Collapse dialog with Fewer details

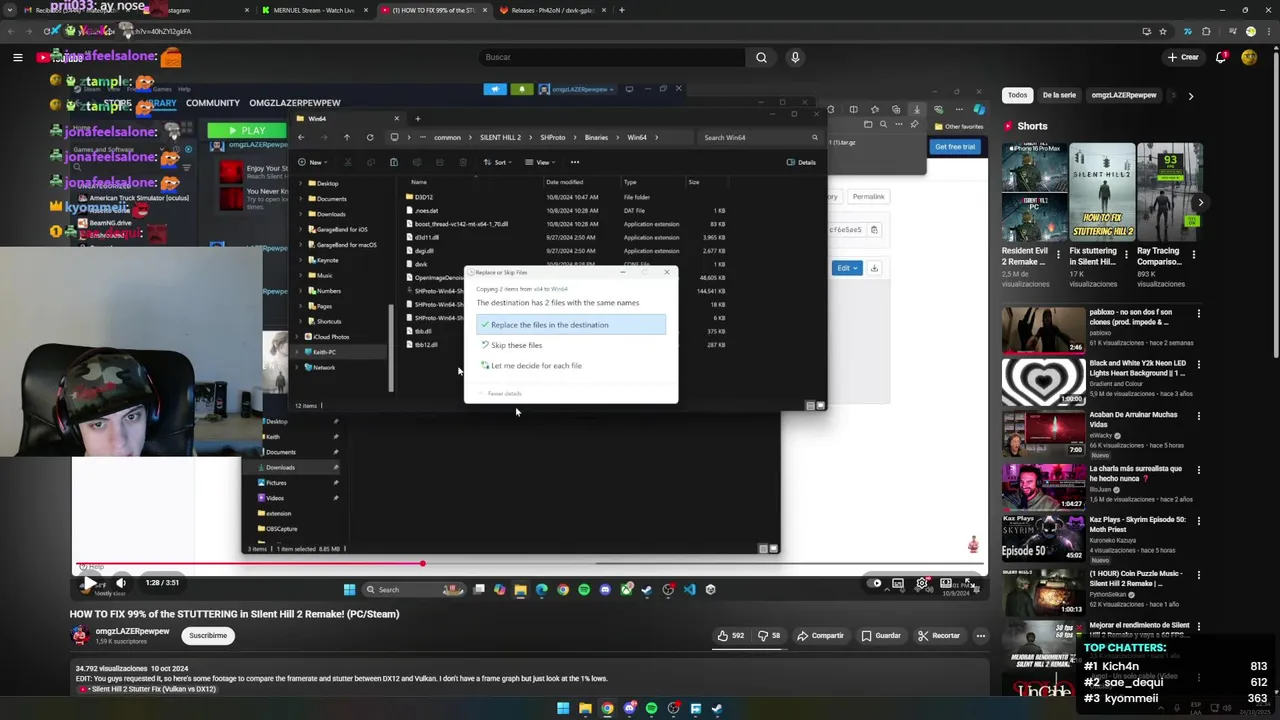pos(502,393)
